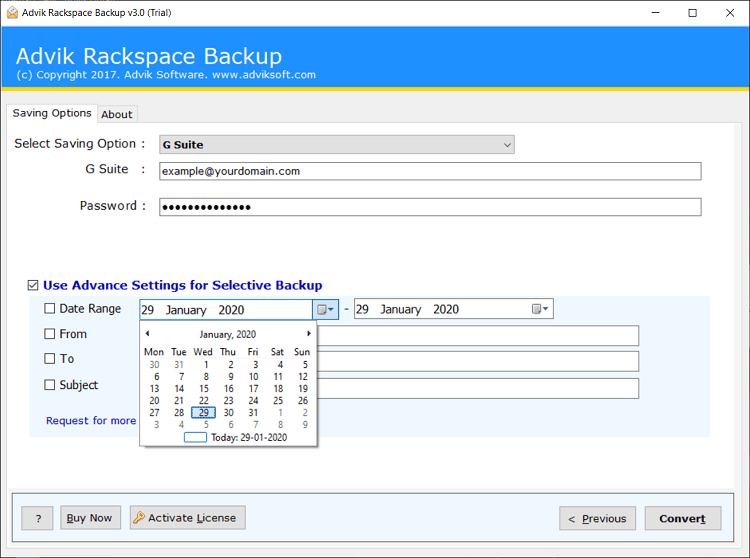The image size is (750, 558).
Task: Click the key icon on Activate License
Action: pos(139,517)
